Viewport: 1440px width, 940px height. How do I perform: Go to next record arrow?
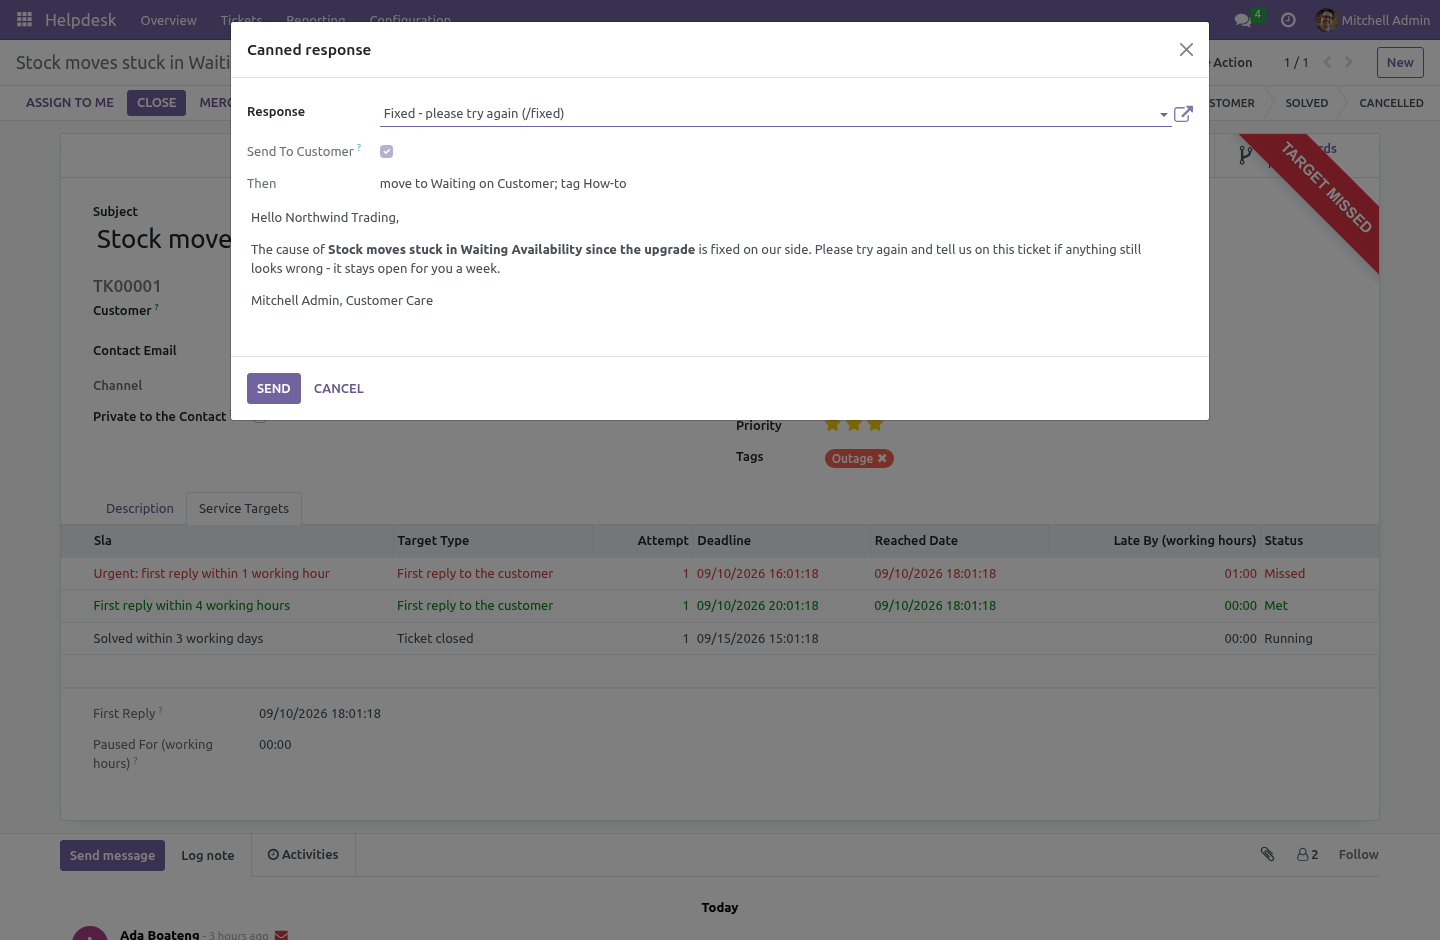click(x=1349, y=62)
